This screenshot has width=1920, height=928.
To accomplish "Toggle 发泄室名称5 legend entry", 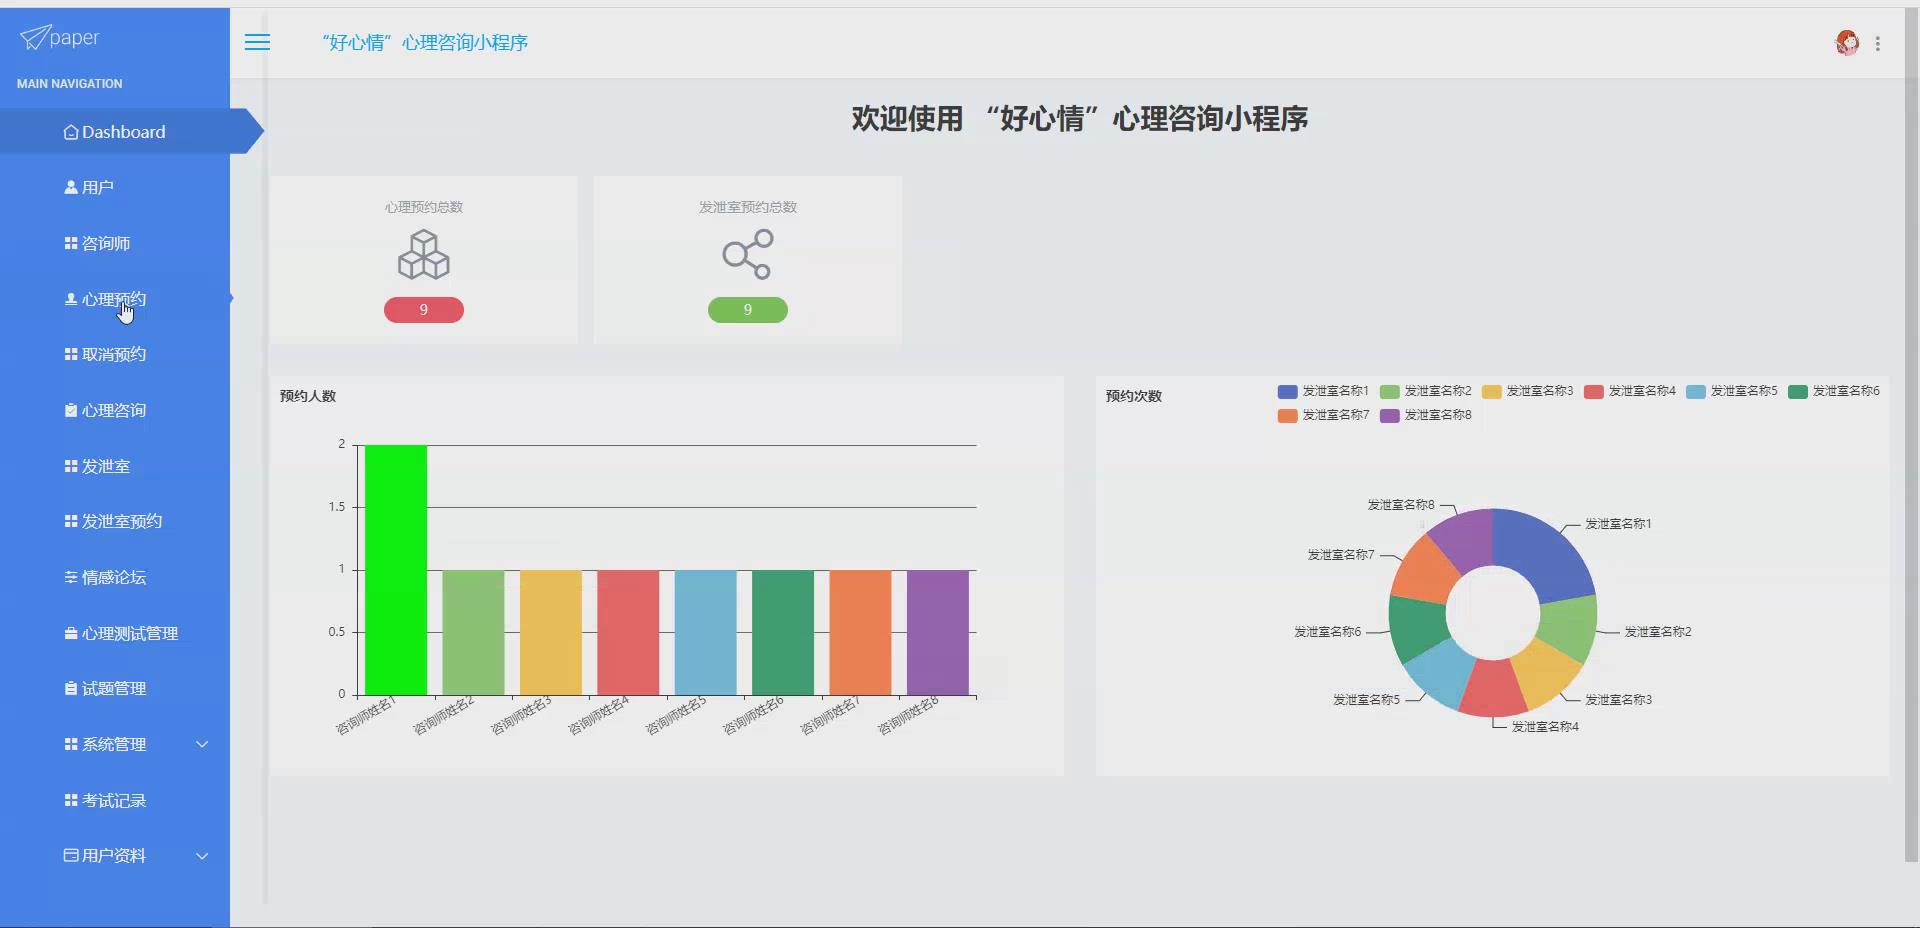I will tap(1731, 391).
